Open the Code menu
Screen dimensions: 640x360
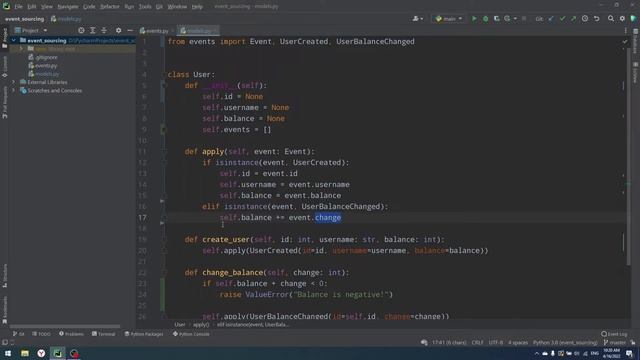coord(89,7)
